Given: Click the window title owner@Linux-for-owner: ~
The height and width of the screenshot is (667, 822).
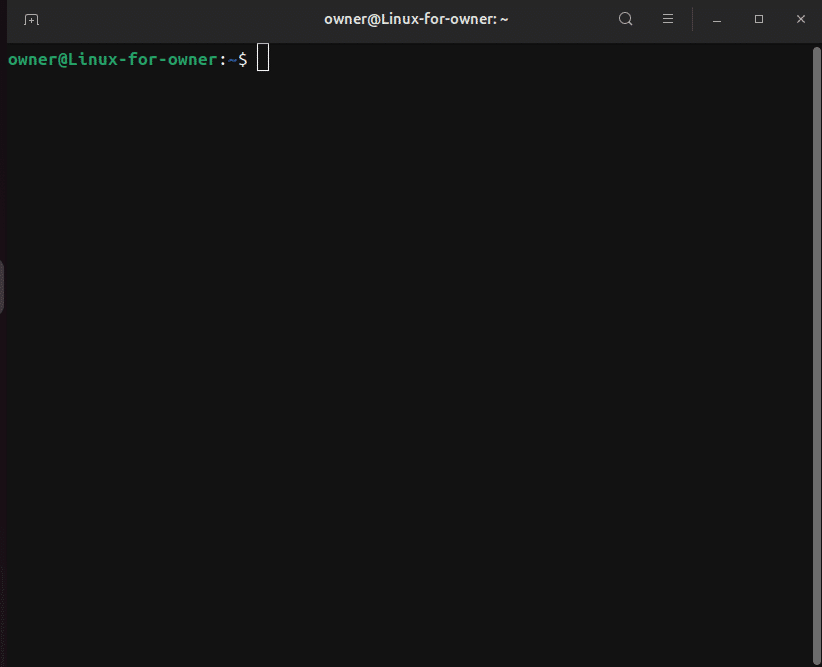Looking at the screenshot, I should click(416, 19).
